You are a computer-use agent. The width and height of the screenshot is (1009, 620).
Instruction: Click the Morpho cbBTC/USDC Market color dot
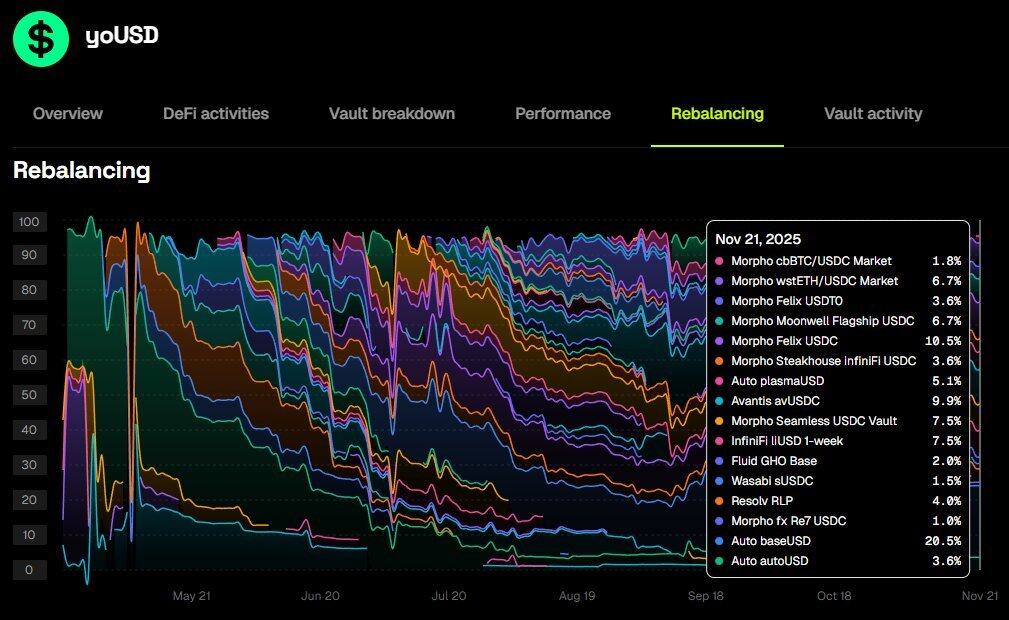point(720,261)
